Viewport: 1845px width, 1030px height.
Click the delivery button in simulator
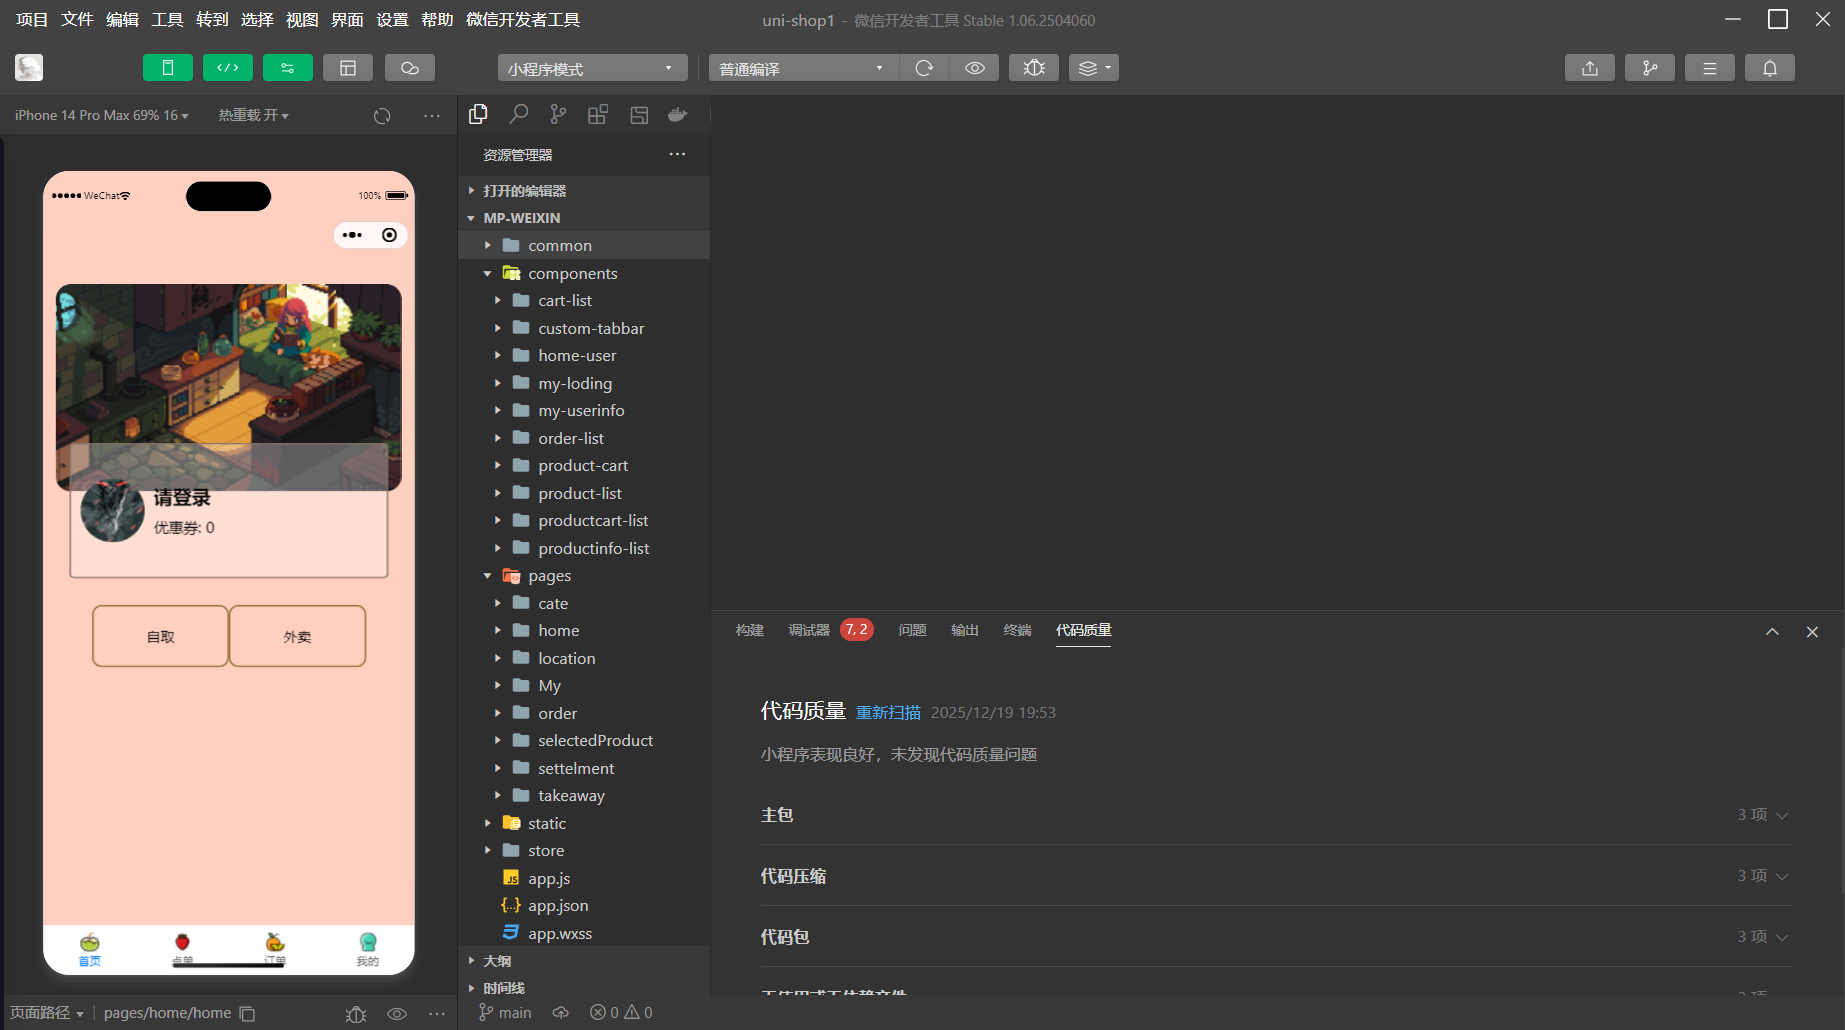click(298, 636)
